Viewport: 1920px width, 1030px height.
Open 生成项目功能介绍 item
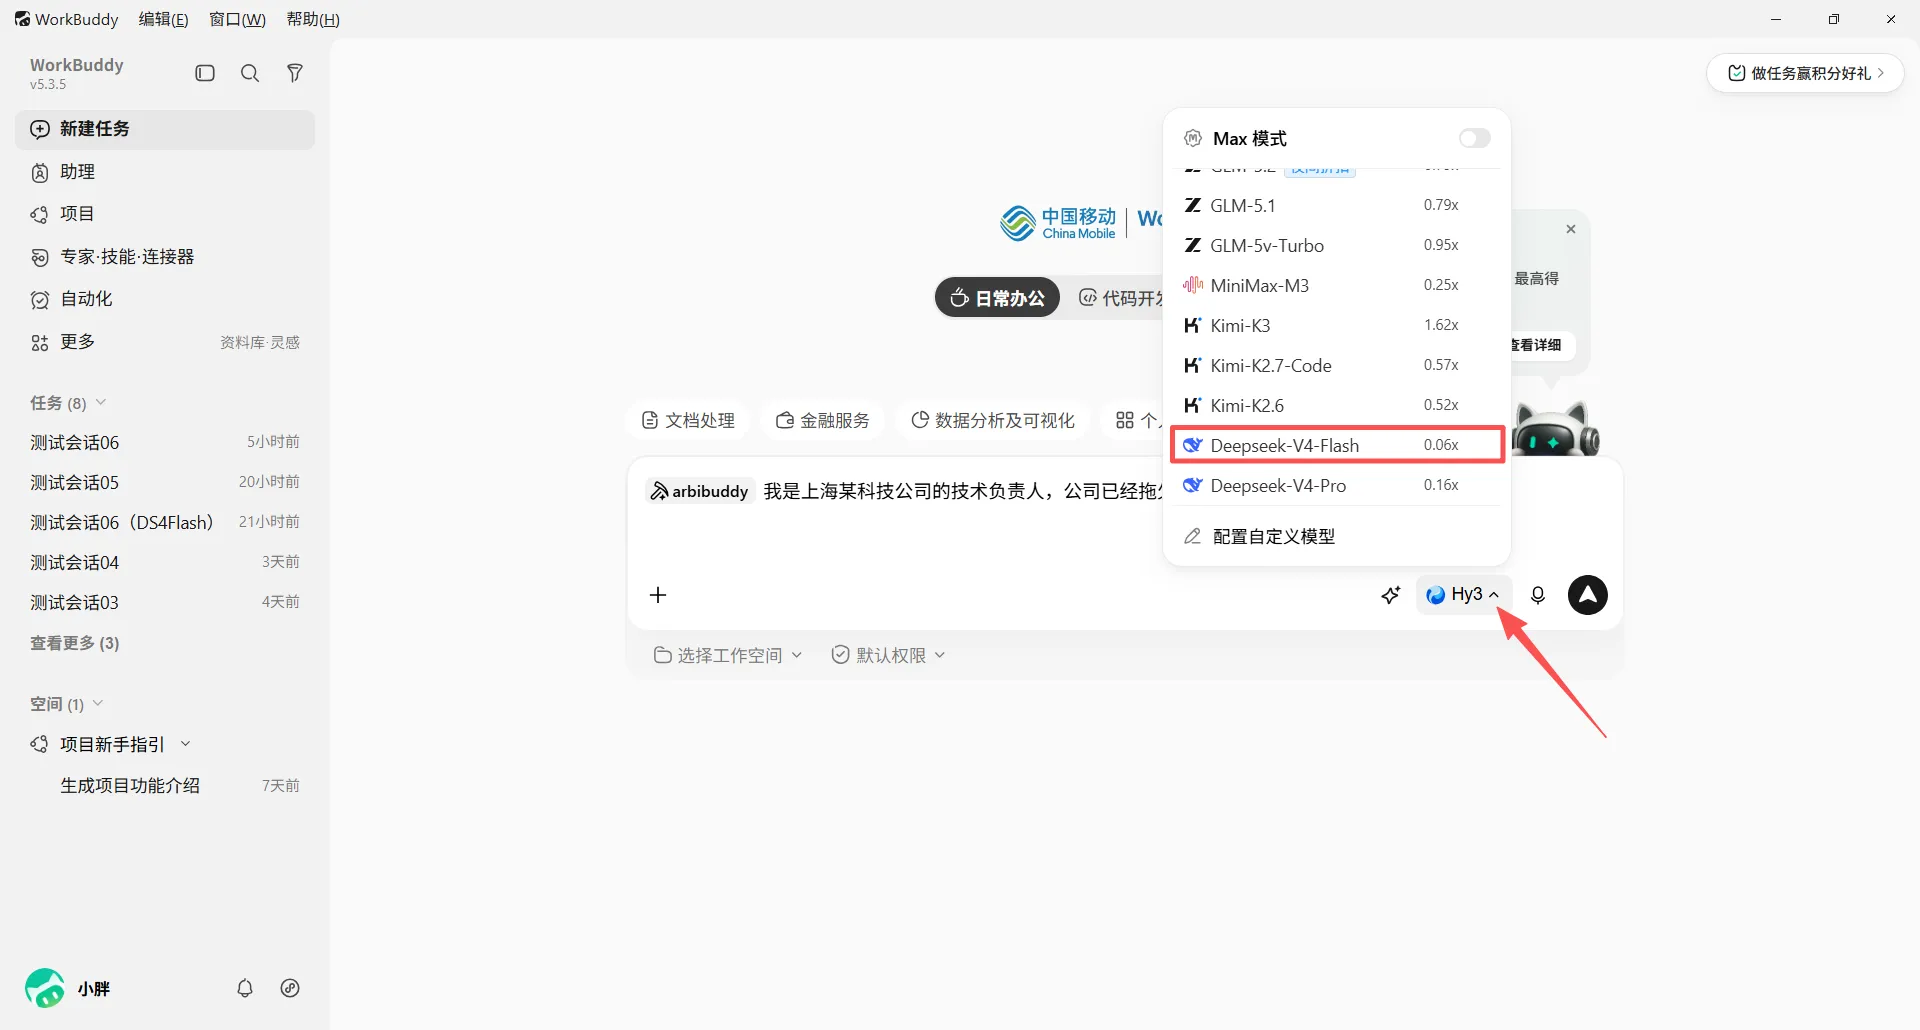click(165, 786)
